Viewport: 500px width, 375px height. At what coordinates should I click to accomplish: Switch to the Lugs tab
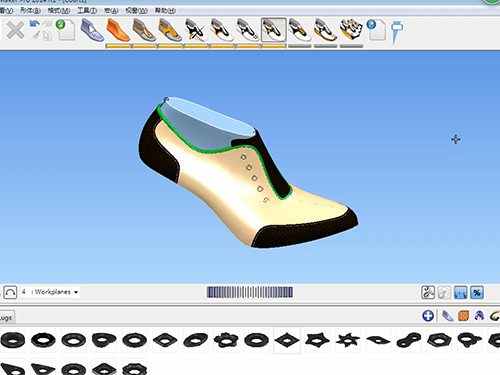pos(7,318)
